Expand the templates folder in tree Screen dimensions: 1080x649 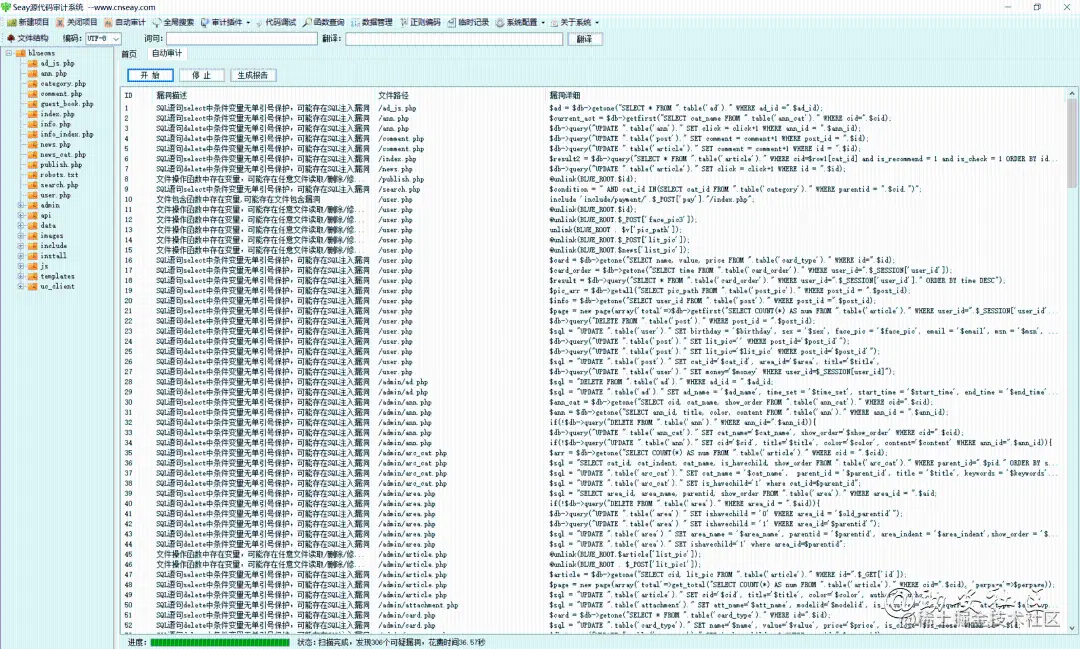tap(21, 276)
